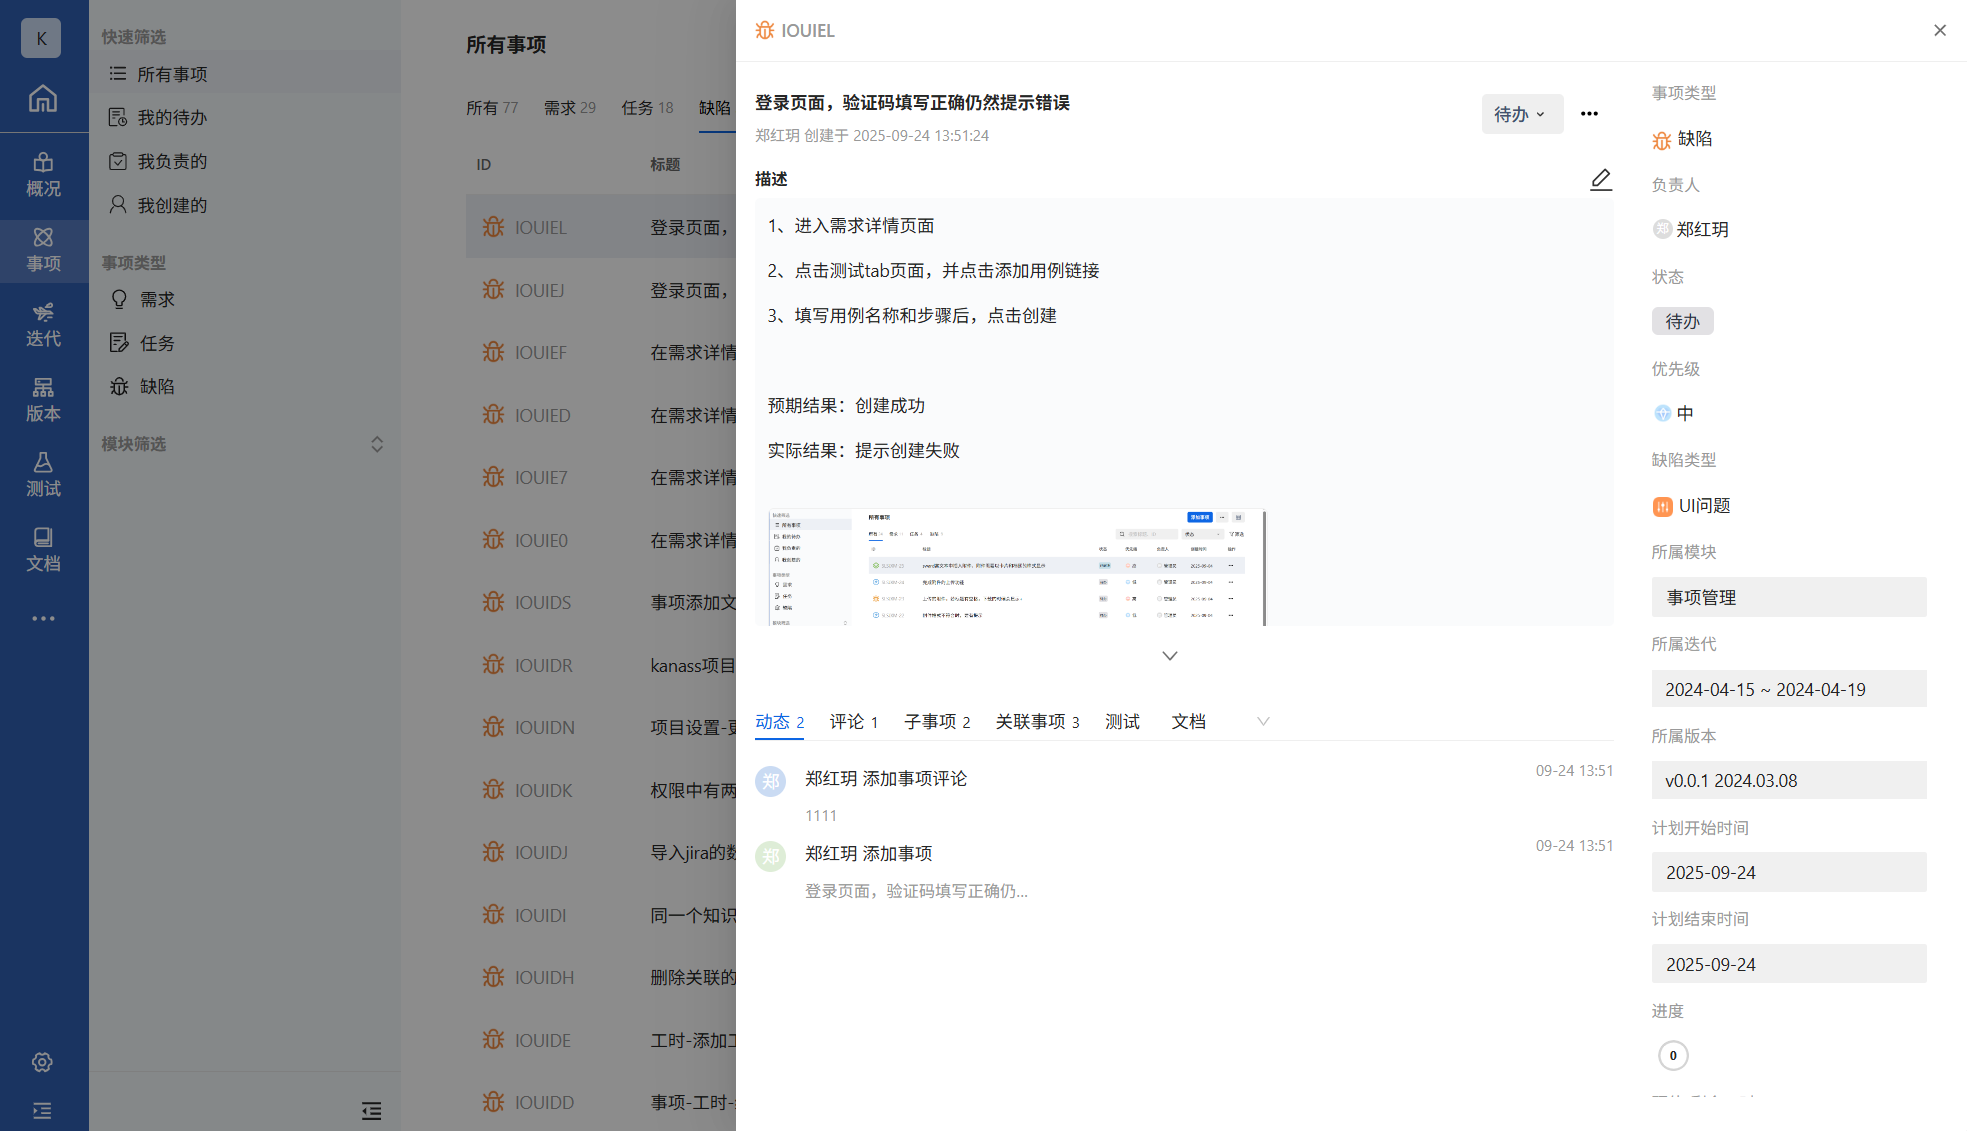Open 迭代 iterations in left sidebar
The width and height of the screenshot is (1967, 1131).
[x=43, y=324]
